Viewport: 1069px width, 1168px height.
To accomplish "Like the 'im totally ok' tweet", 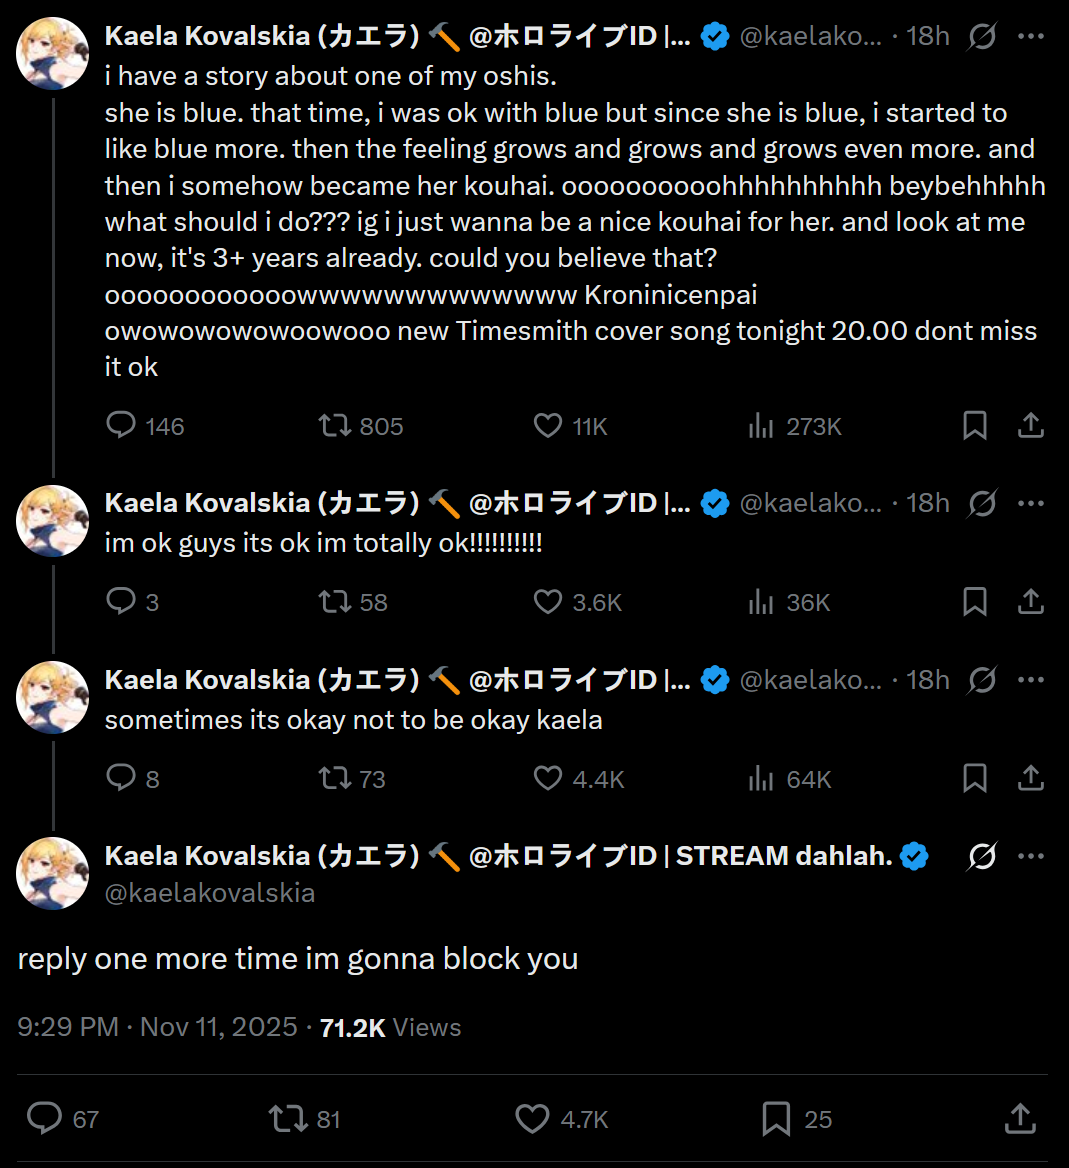I will [548, 602].
